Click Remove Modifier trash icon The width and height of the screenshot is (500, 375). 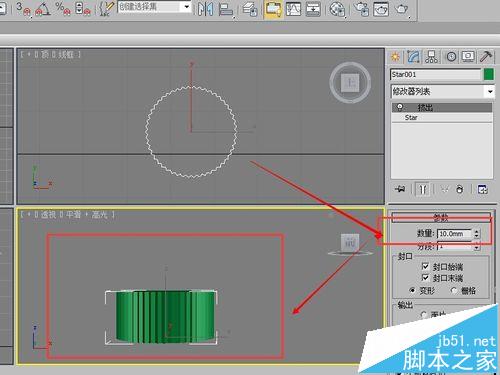(460, 189)
